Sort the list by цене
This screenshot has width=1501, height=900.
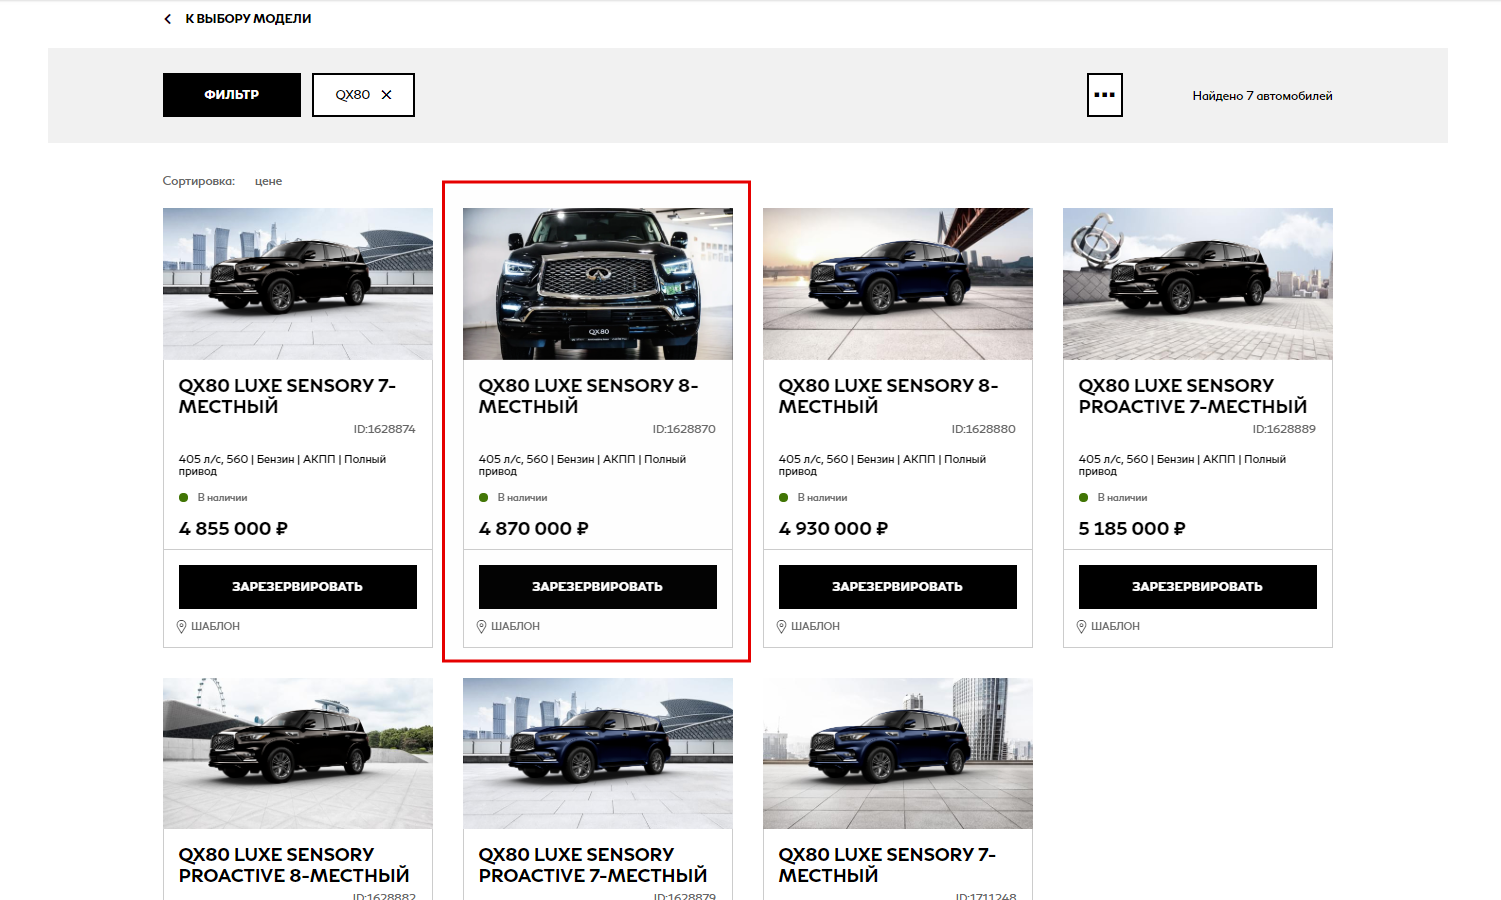pos(268,181)
